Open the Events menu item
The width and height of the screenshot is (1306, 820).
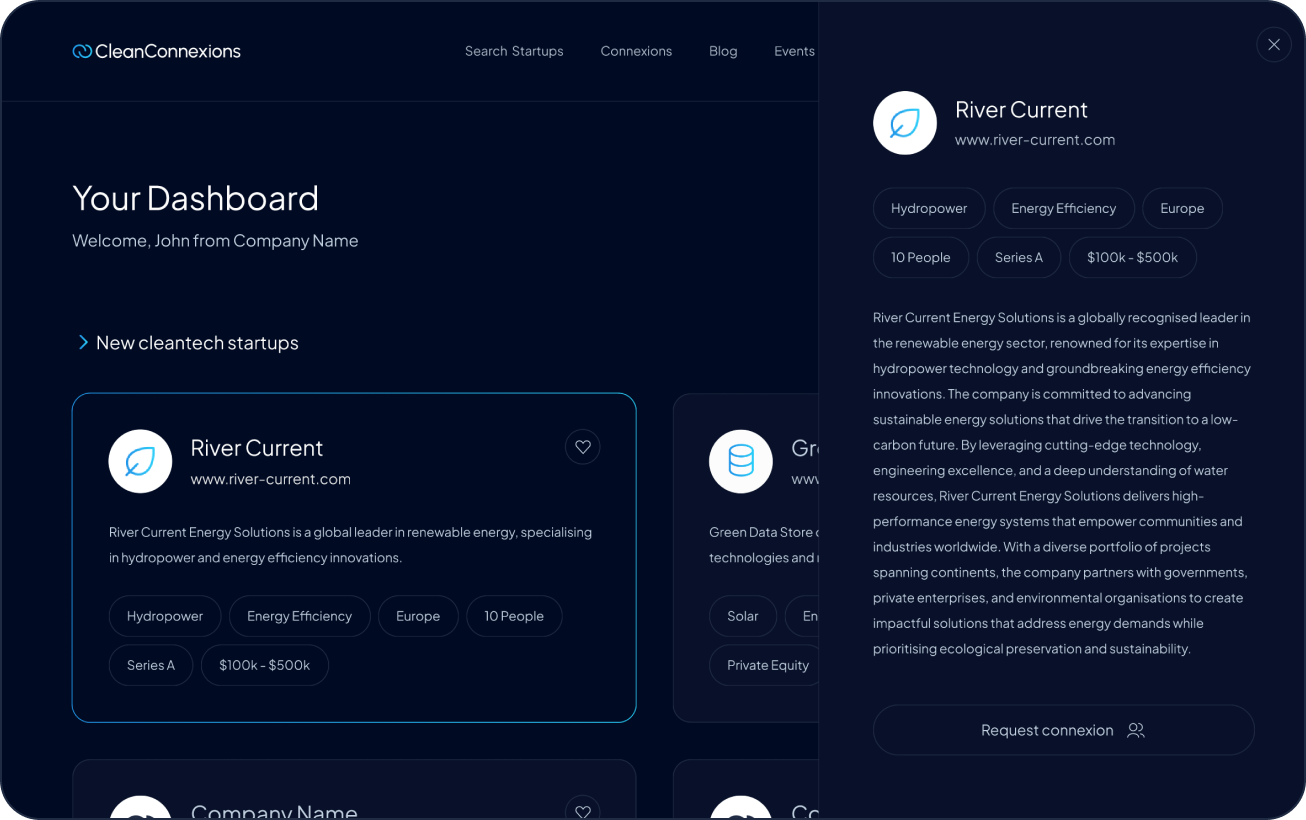coord(795,51)
